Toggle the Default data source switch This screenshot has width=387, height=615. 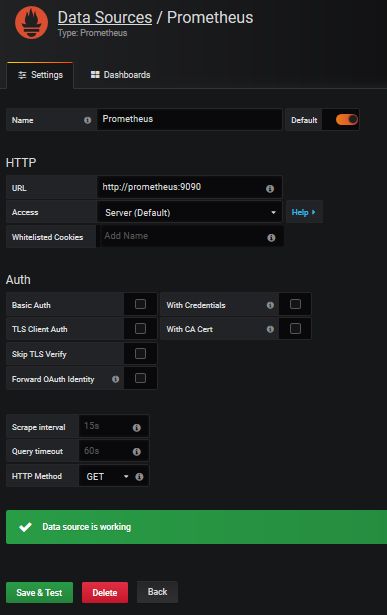347,120
